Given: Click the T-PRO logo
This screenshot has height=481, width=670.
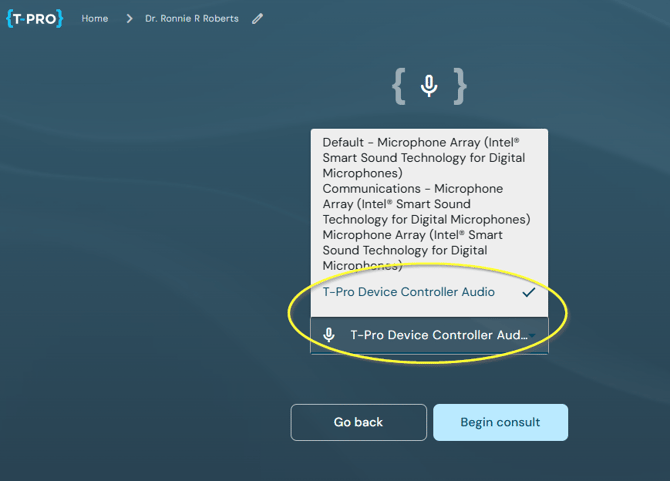Looking at the screenshot, I should (x=35, y=18).
